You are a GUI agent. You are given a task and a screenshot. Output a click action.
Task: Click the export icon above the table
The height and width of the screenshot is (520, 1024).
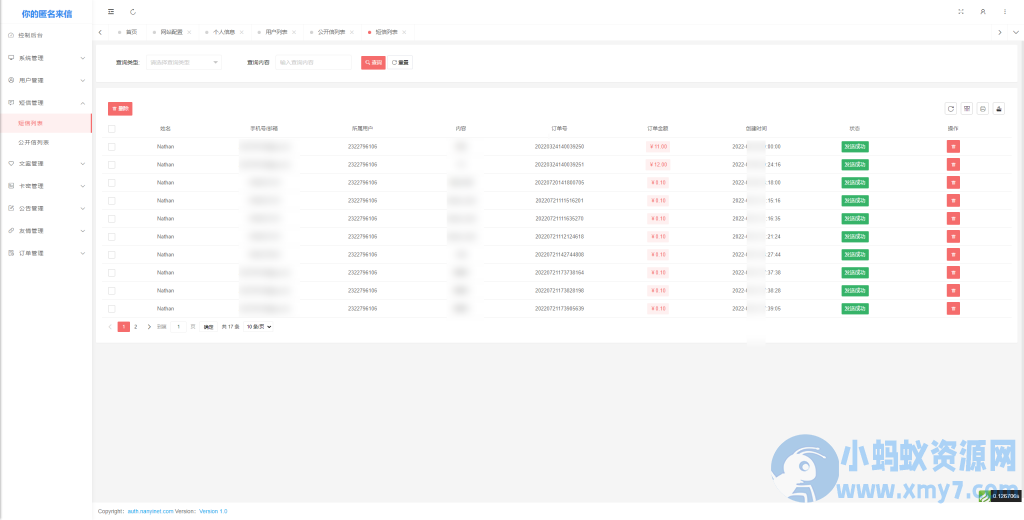998,108
